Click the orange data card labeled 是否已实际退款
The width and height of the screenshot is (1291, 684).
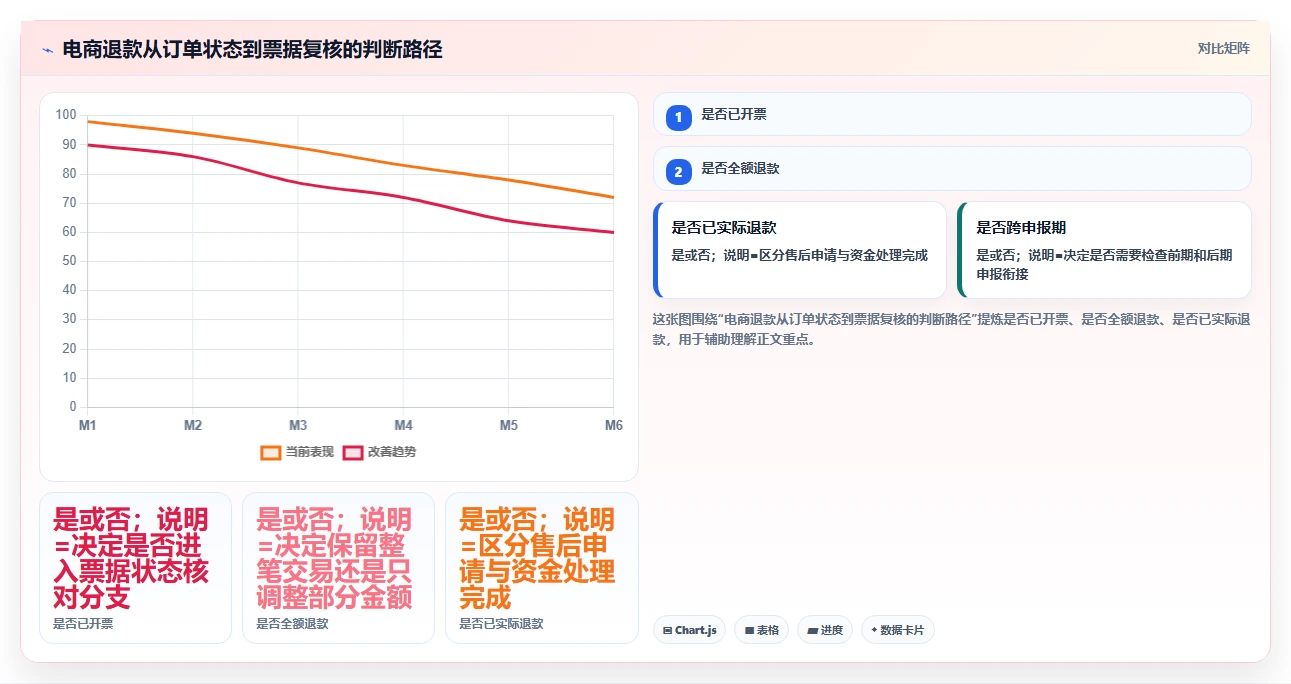coord(541,568)
